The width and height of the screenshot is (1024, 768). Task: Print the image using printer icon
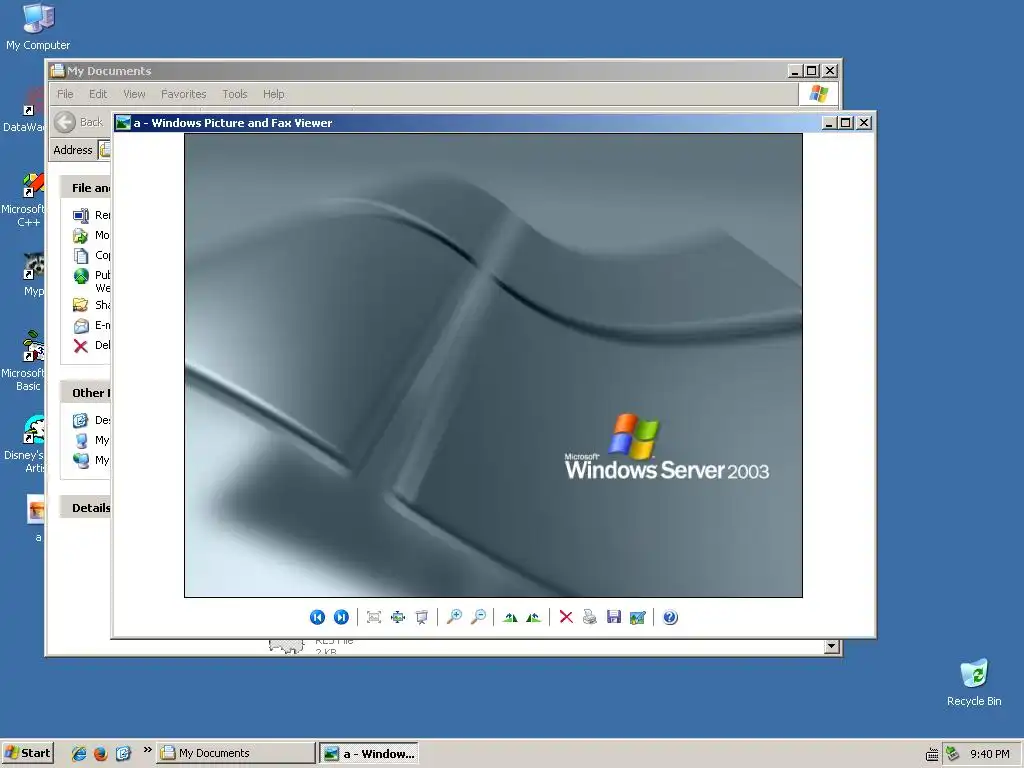(590, 617)
